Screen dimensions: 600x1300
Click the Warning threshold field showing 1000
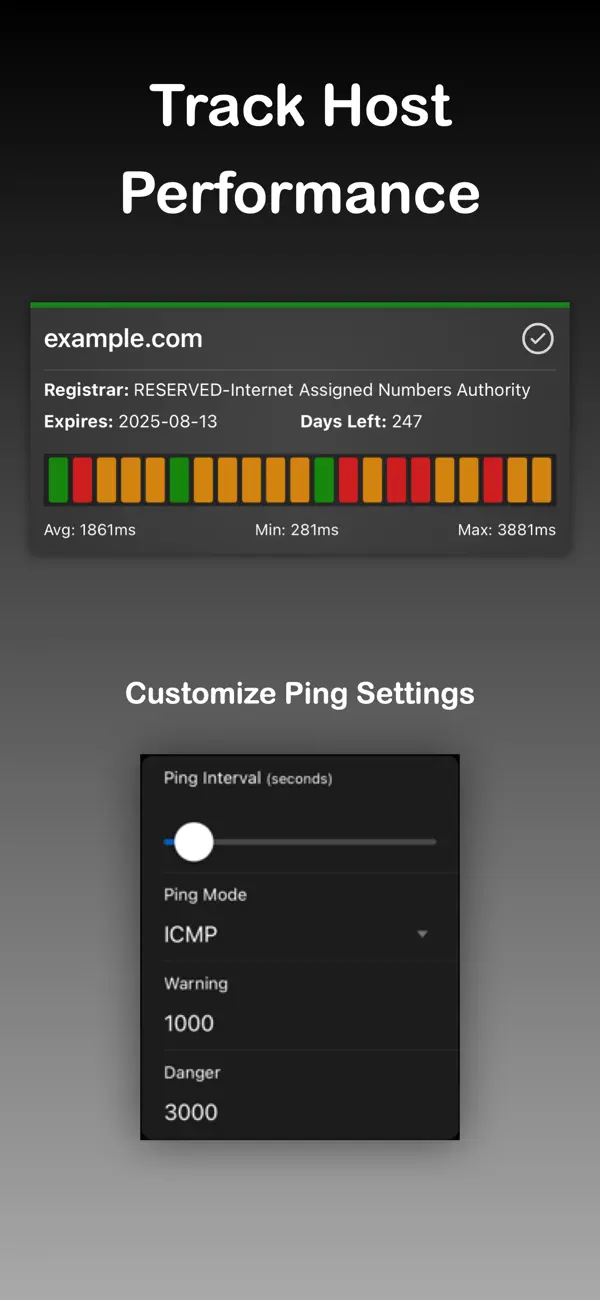tap(189, 1023)
